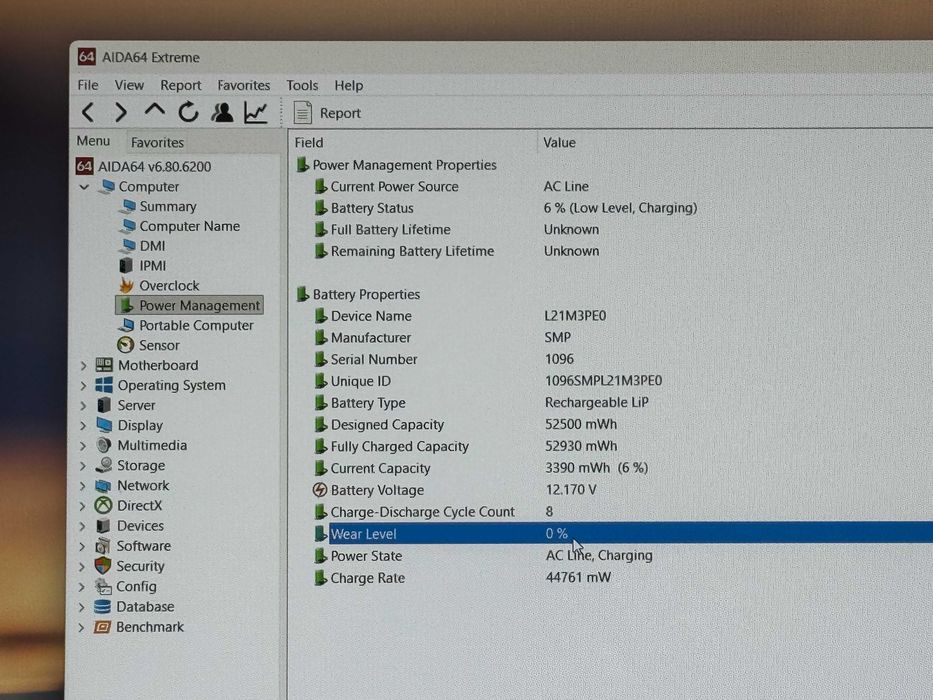933x700 pixels.
Task: Expand the Multimedia tree node
Action: [84, 446]
